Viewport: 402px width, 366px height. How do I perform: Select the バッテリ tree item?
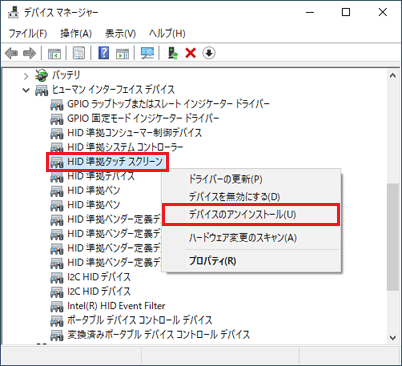pyautogui.click(x=66, y=75)
